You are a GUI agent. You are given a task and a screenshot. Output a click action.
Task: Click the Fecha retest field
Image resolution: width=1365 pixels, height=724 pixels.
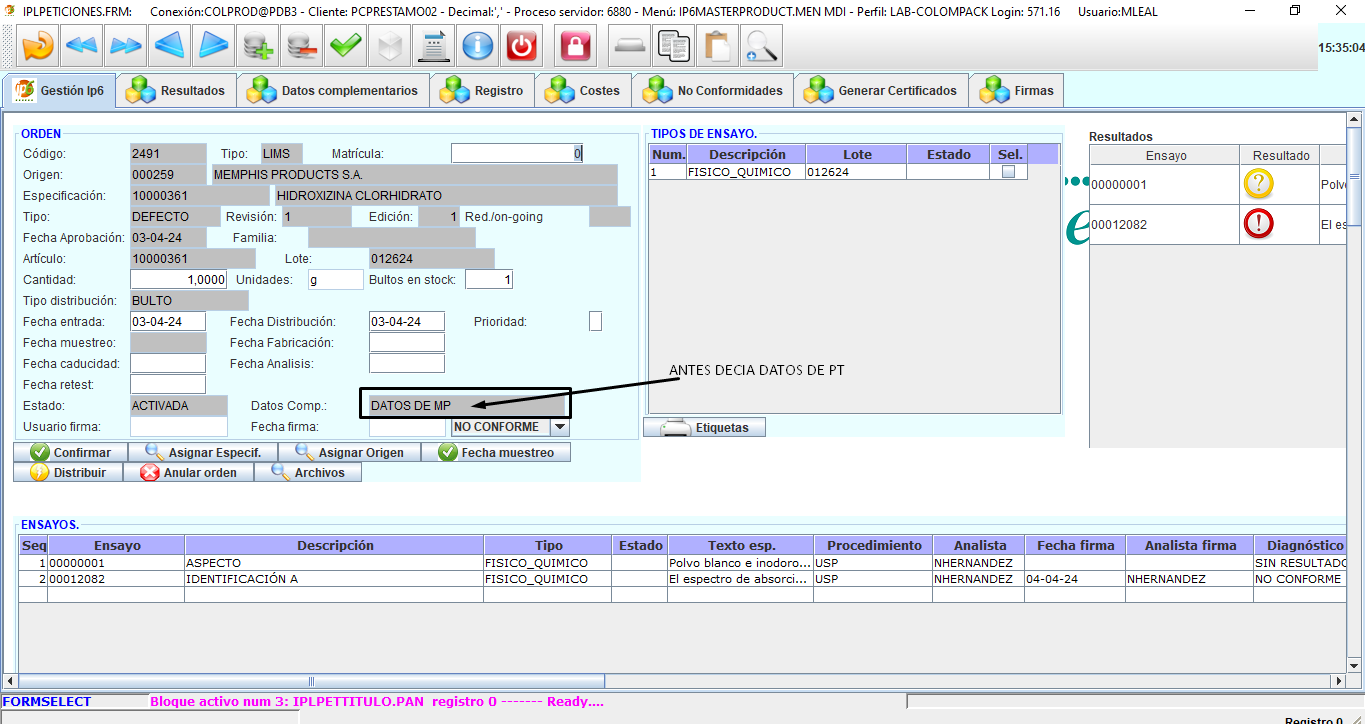point(168,384)
